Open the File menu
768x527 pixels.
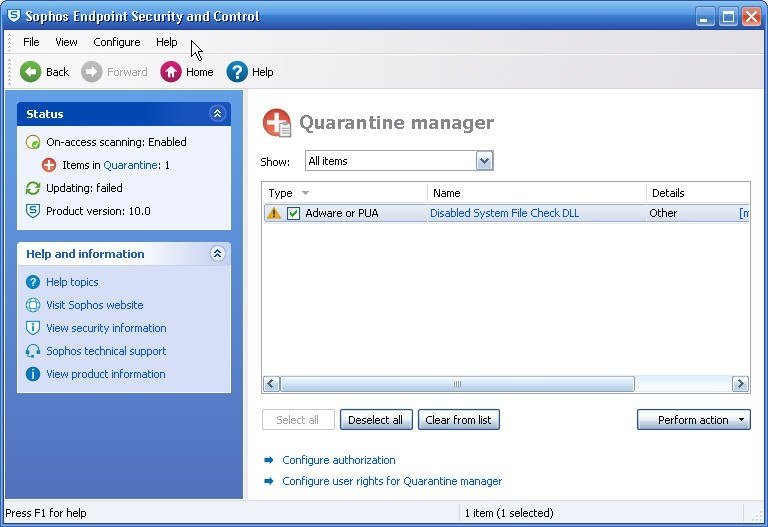pyautogui.click(x=31, y=42)
